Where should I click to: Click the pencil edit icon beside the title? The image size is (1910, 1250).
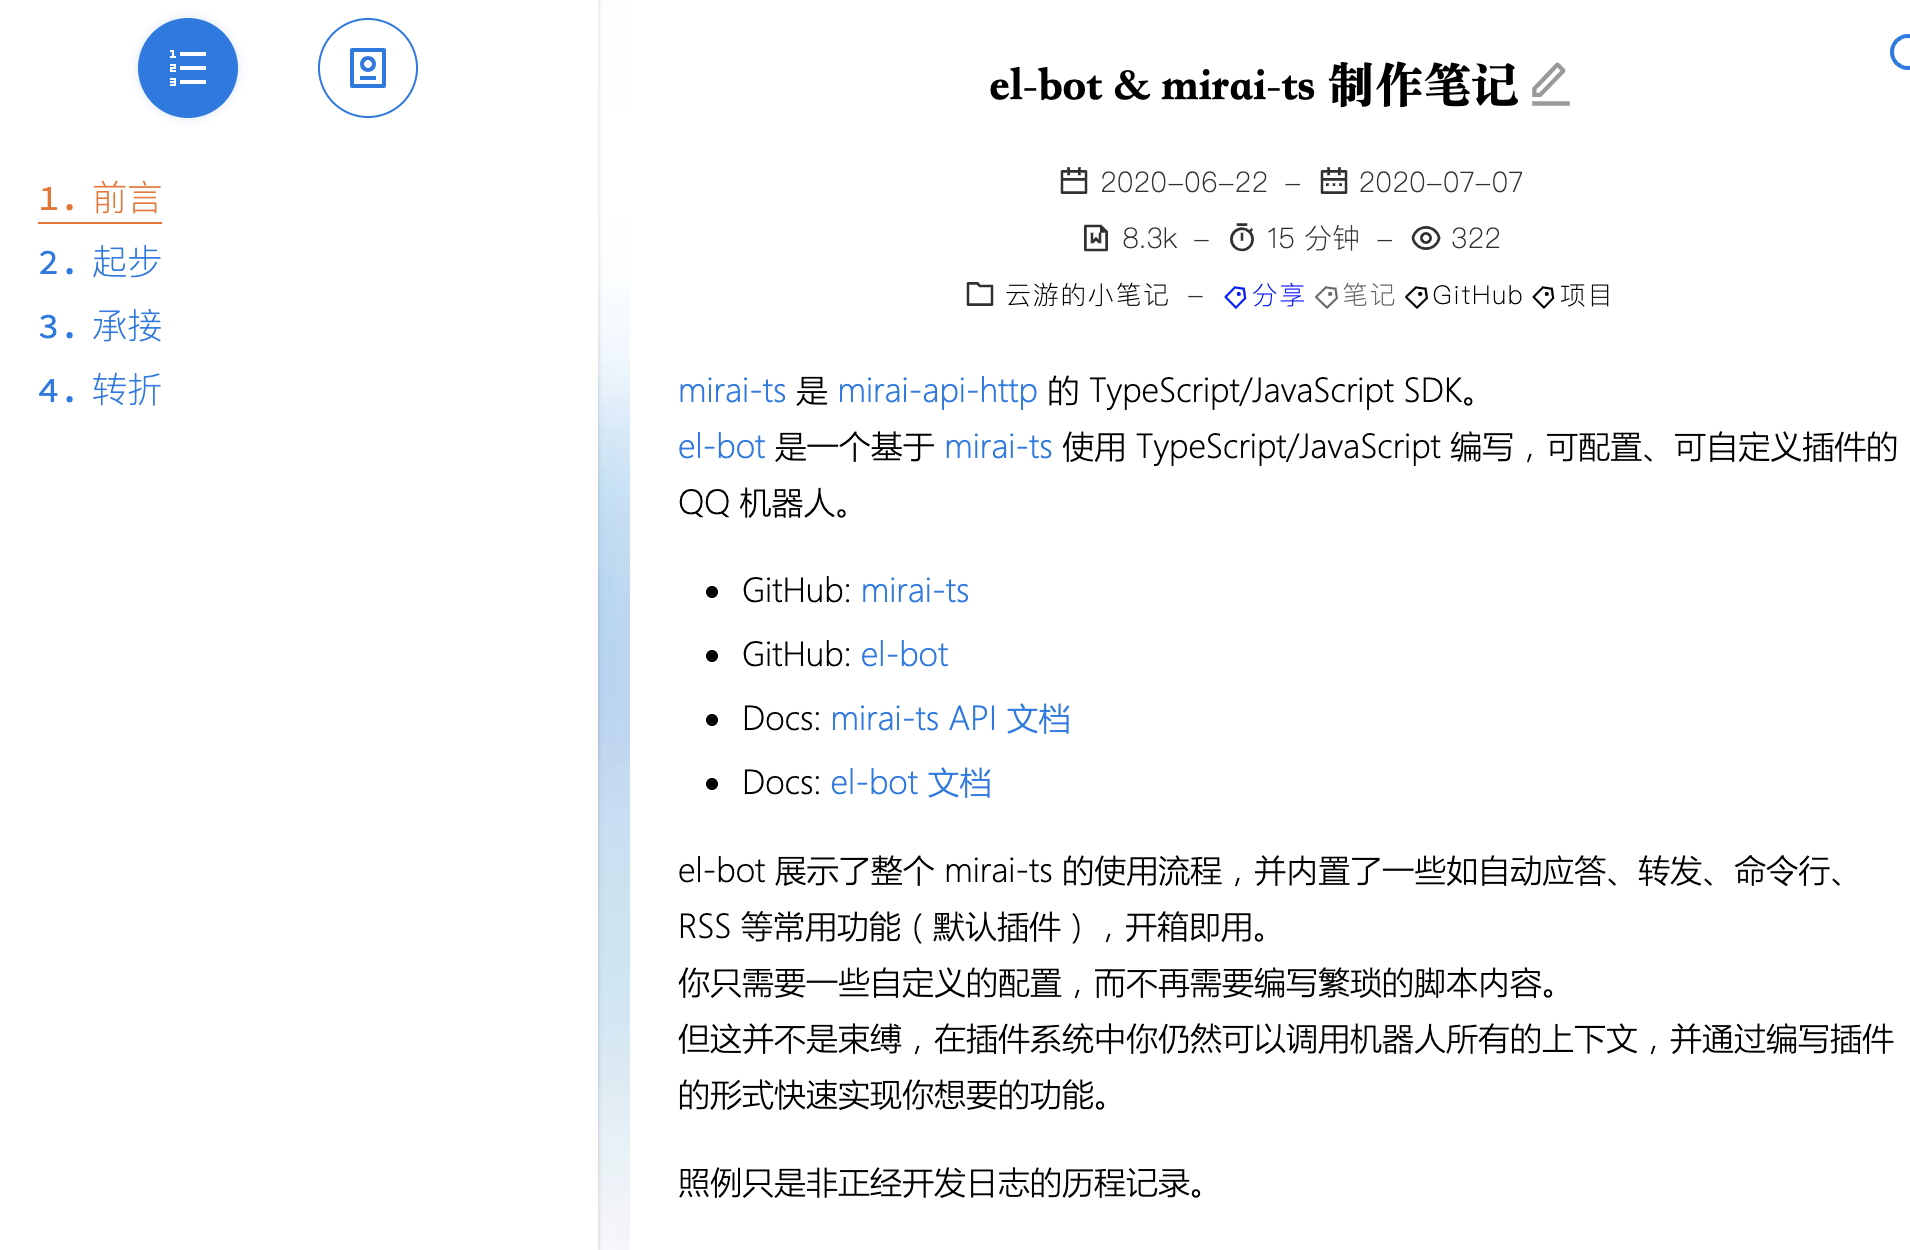(1551, 88)
